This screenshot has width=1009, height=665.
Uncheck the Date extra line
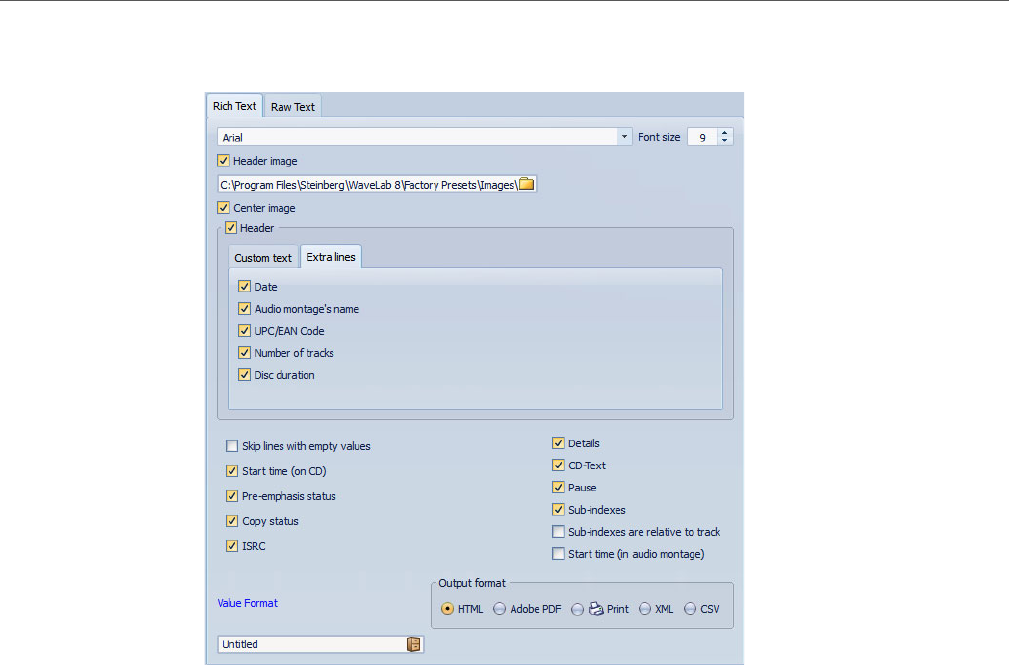[245, 286]
